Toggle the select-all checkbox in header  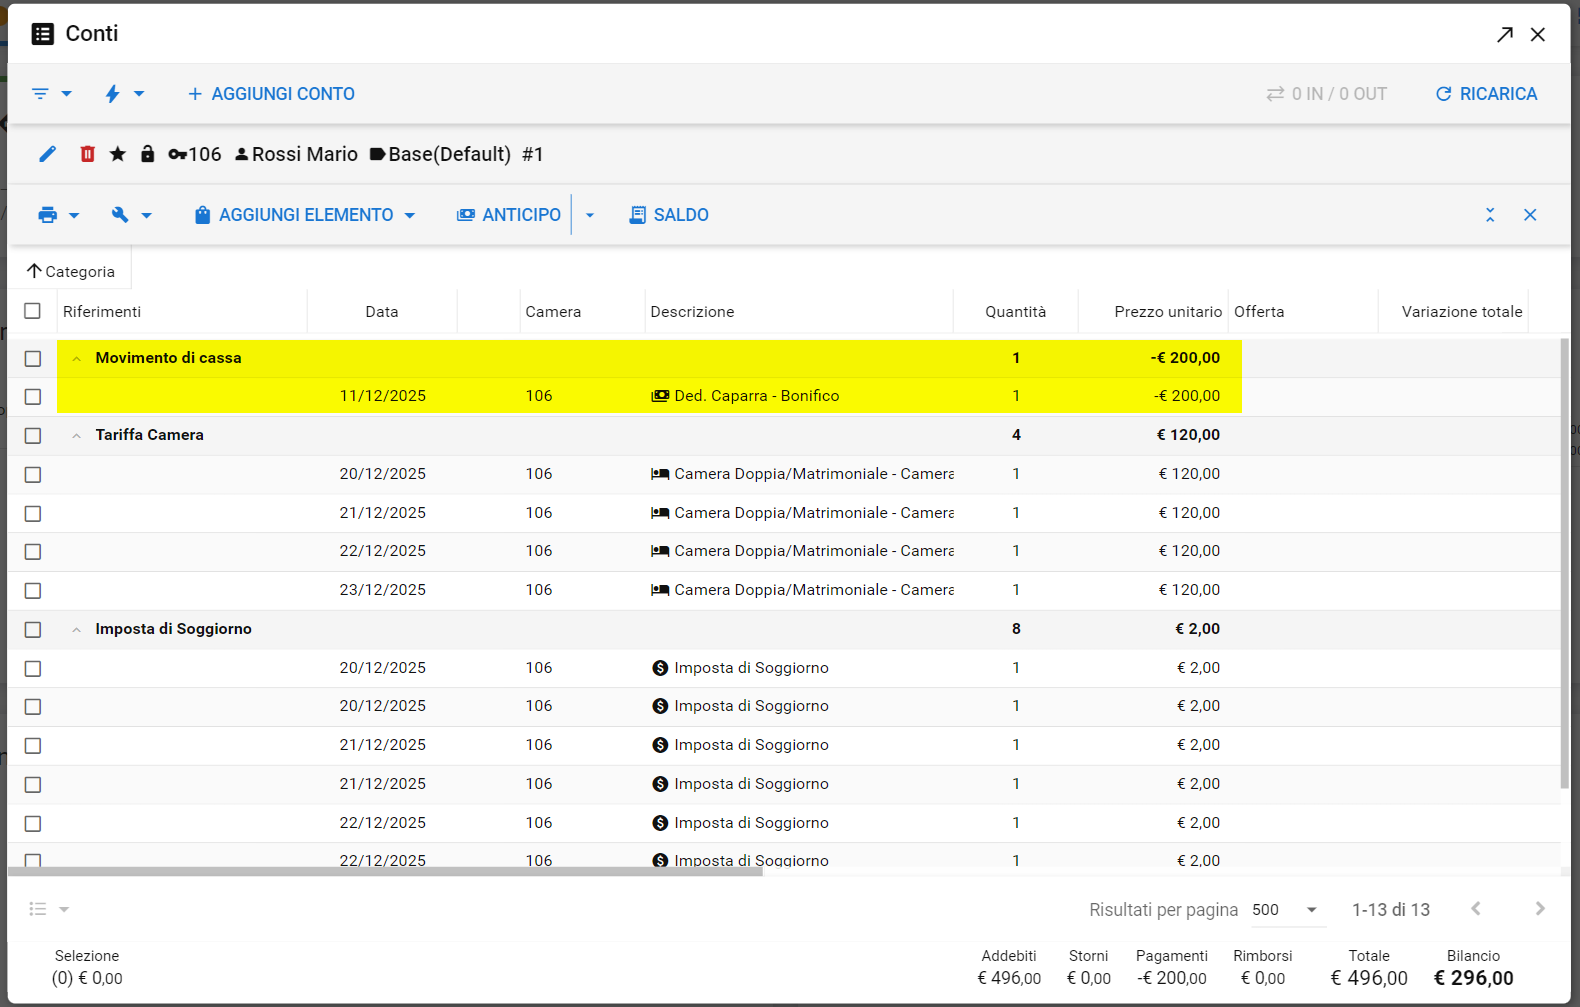33,311
